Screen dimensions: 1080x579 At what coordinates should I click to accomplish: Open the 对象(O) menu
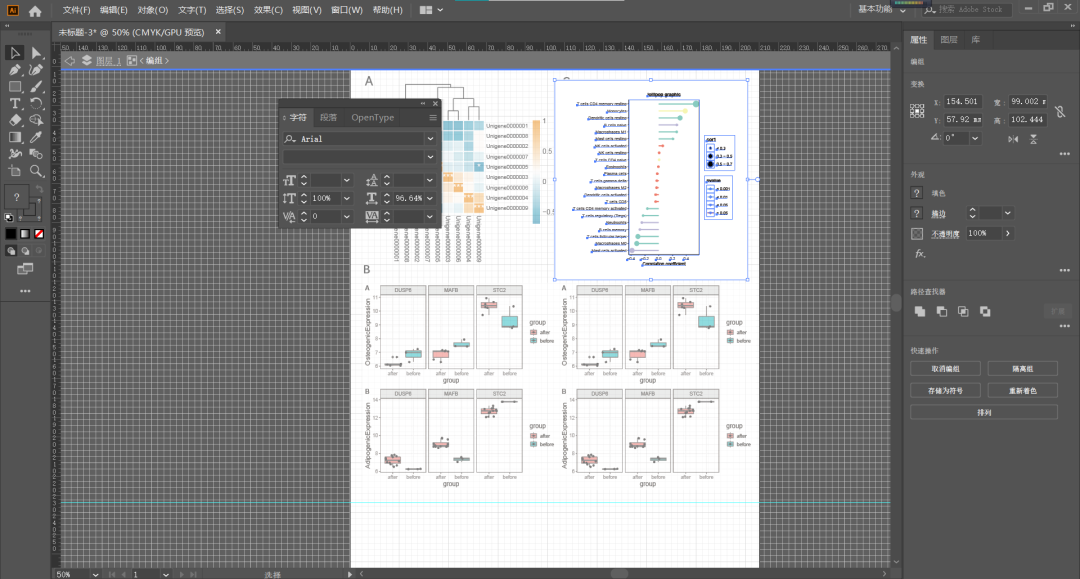click(152, 10)
